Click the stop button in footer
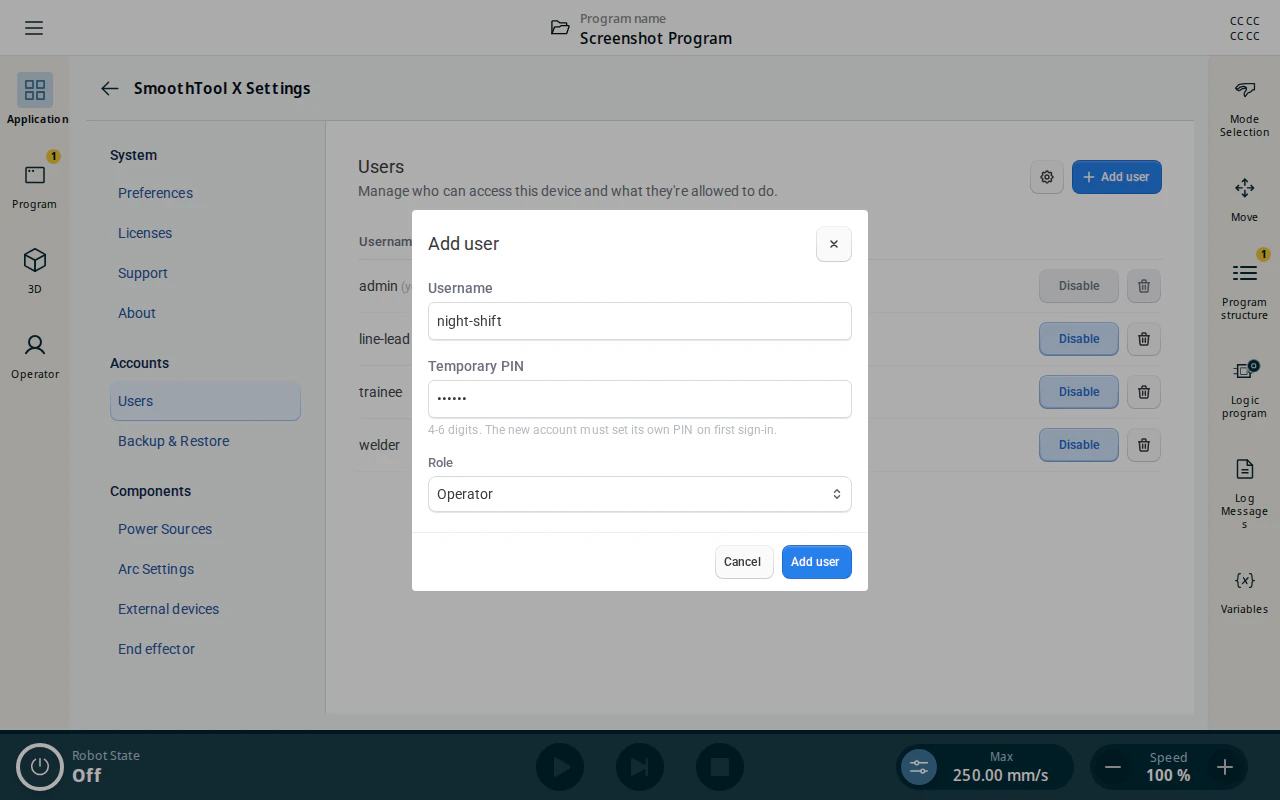 pyautogui.click(x=720, y=767)
